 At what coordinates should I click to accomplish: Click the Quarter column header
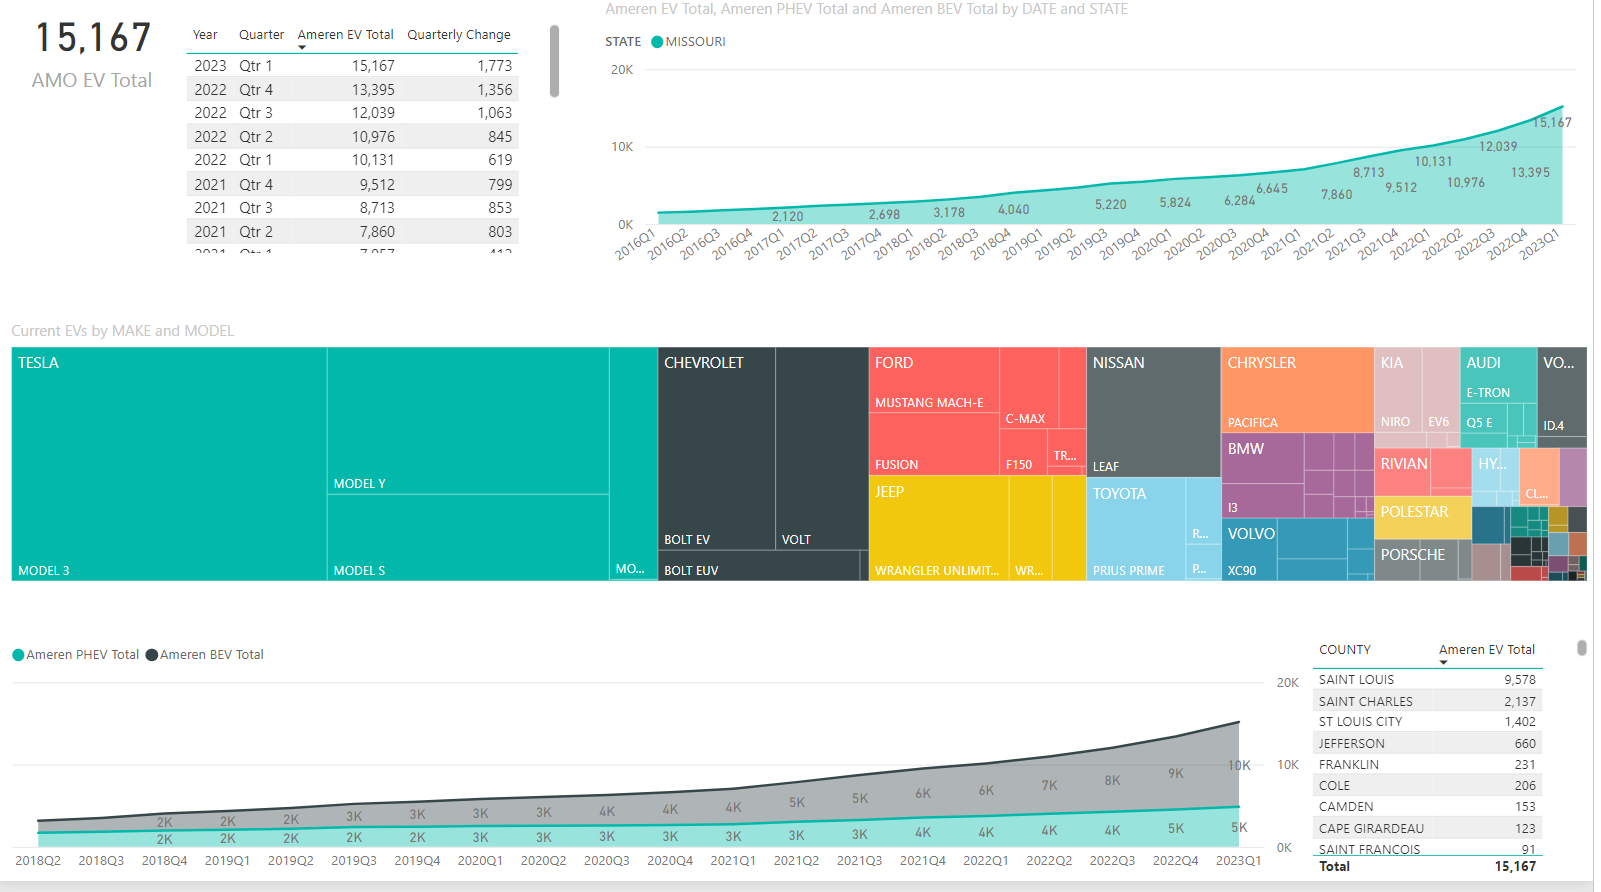261,35
